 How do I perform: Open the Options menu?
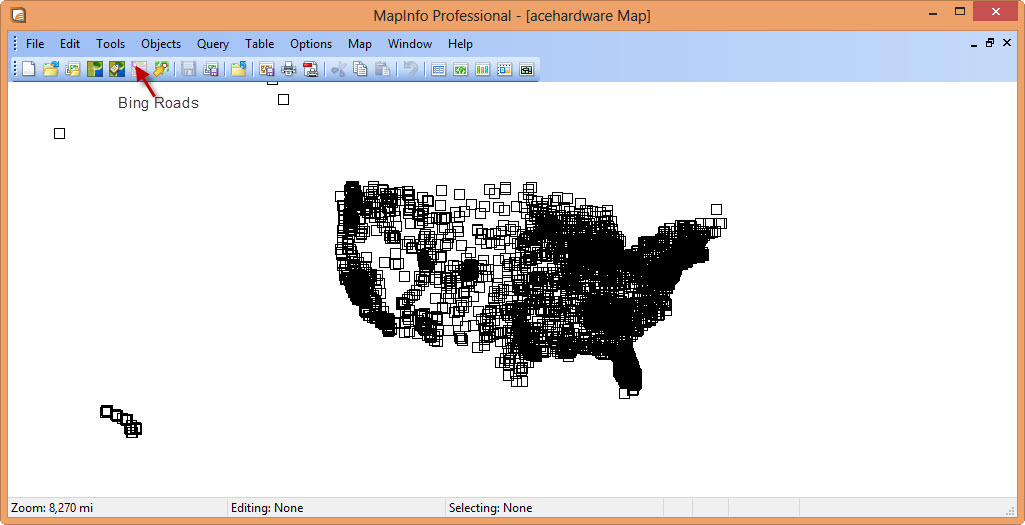[x=311, y=44]
